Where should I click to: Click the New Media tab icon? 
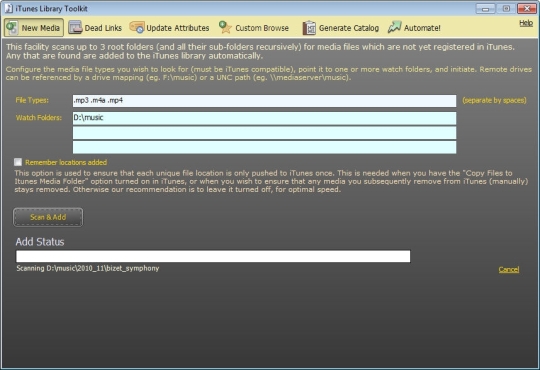[12, 28]
